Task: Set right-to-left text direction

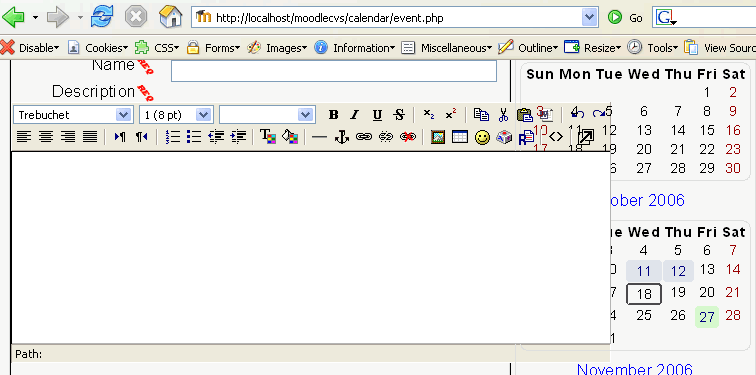Action: [x=141, y=137]
